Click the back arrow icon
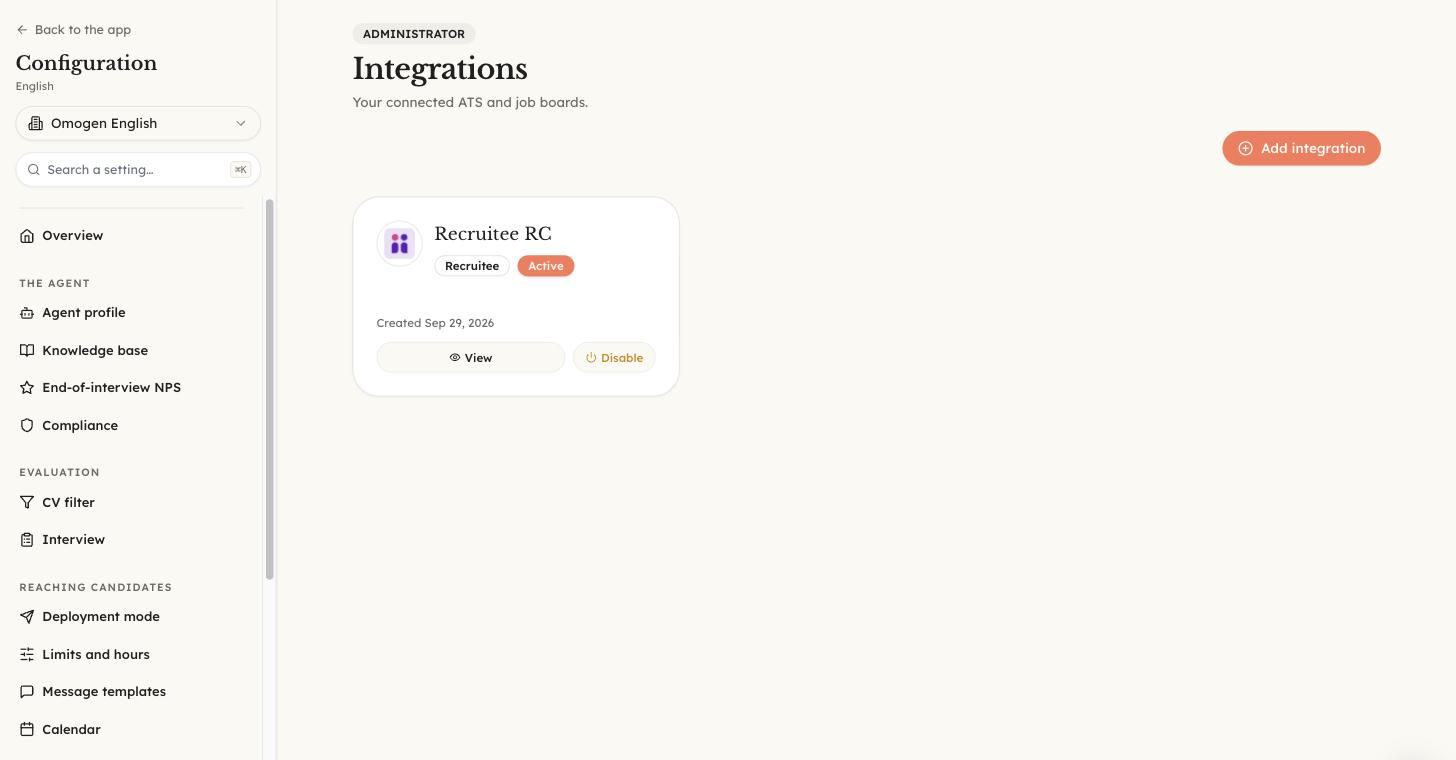1456x760 pixels. (x=22, y=30)
